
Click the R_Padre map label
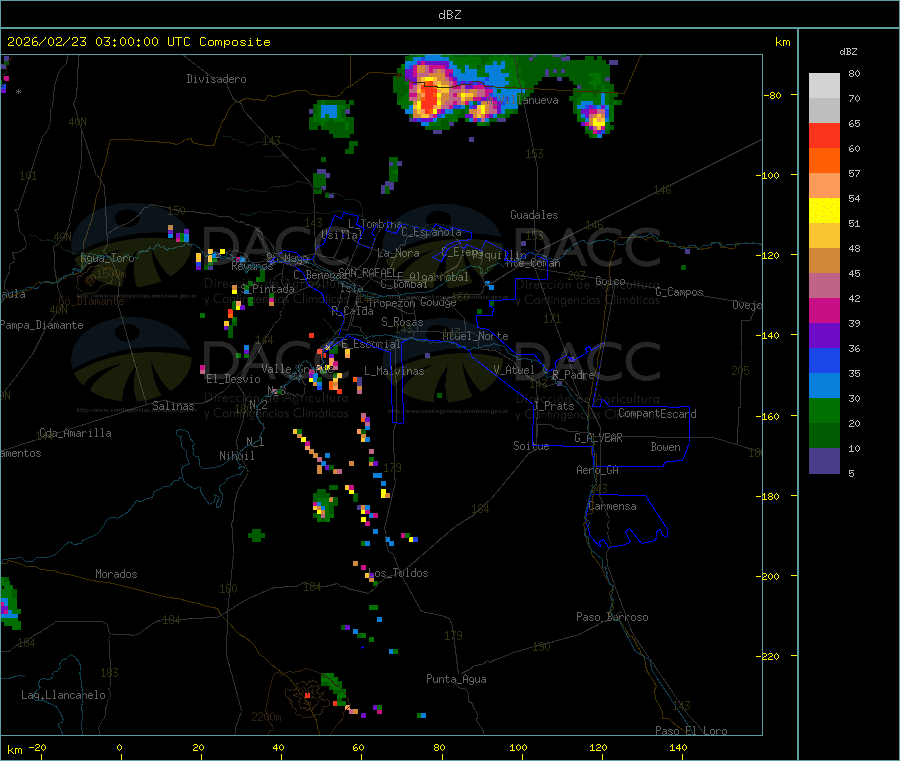[x=573, y=375]
